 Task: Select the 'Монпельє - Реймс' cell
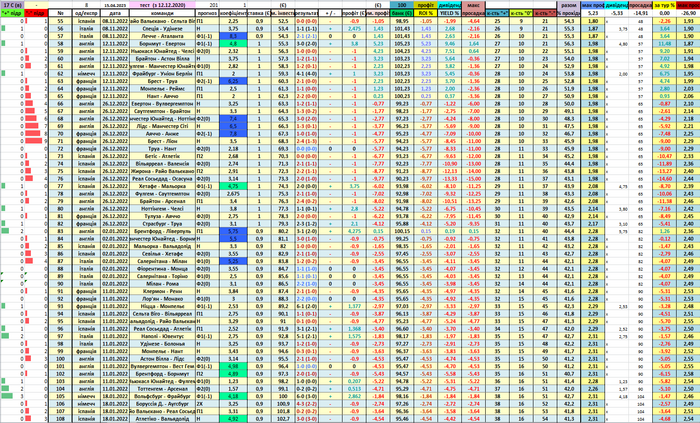[x=162, y=89]
